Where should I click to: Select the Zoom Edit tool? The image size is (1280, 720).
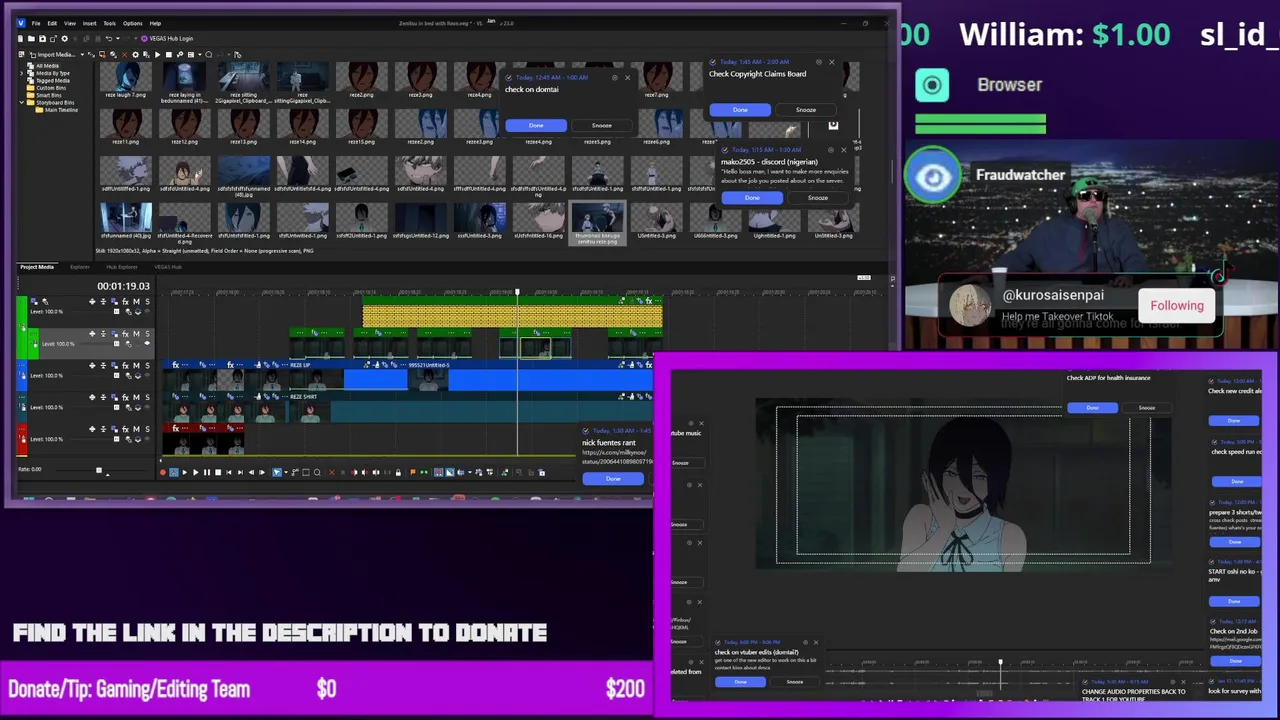[x=317, y=472]
